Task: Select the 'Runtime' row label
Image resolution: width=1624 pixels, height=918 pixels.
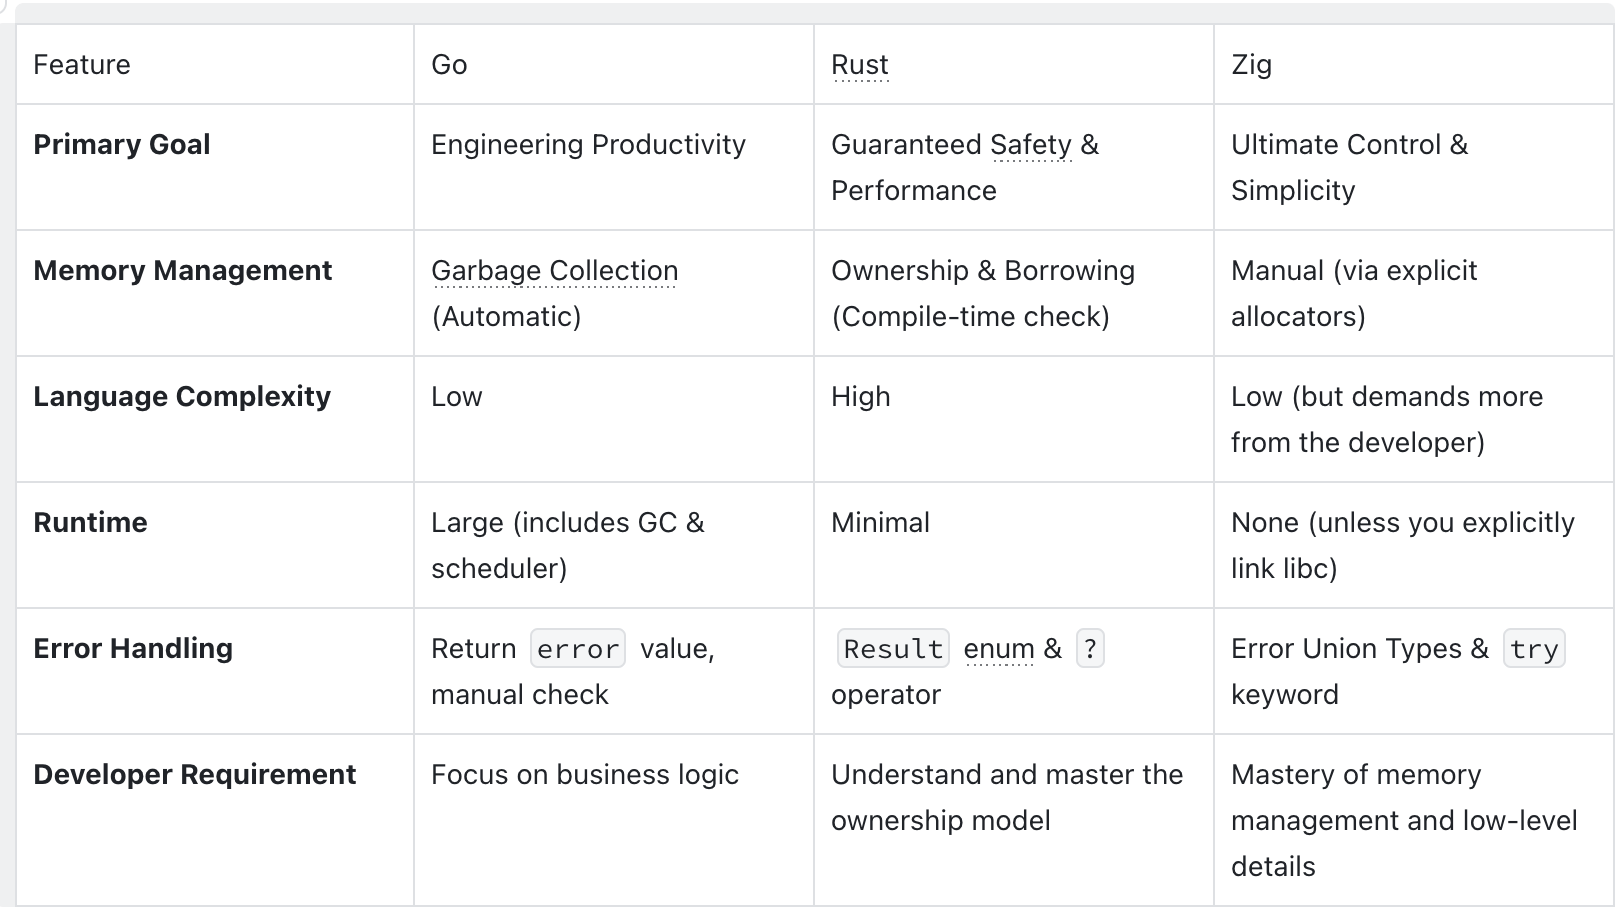Action: click(x=90, y=523)
